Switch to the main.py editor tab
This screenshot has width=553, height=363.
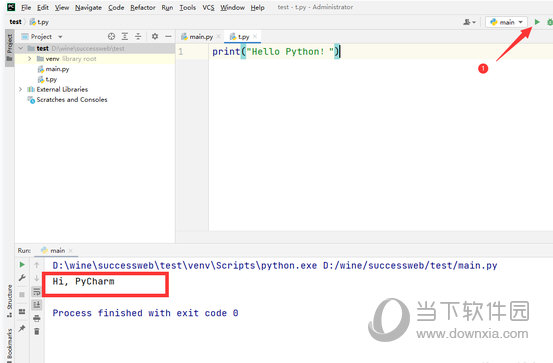(x=197, y=37)
